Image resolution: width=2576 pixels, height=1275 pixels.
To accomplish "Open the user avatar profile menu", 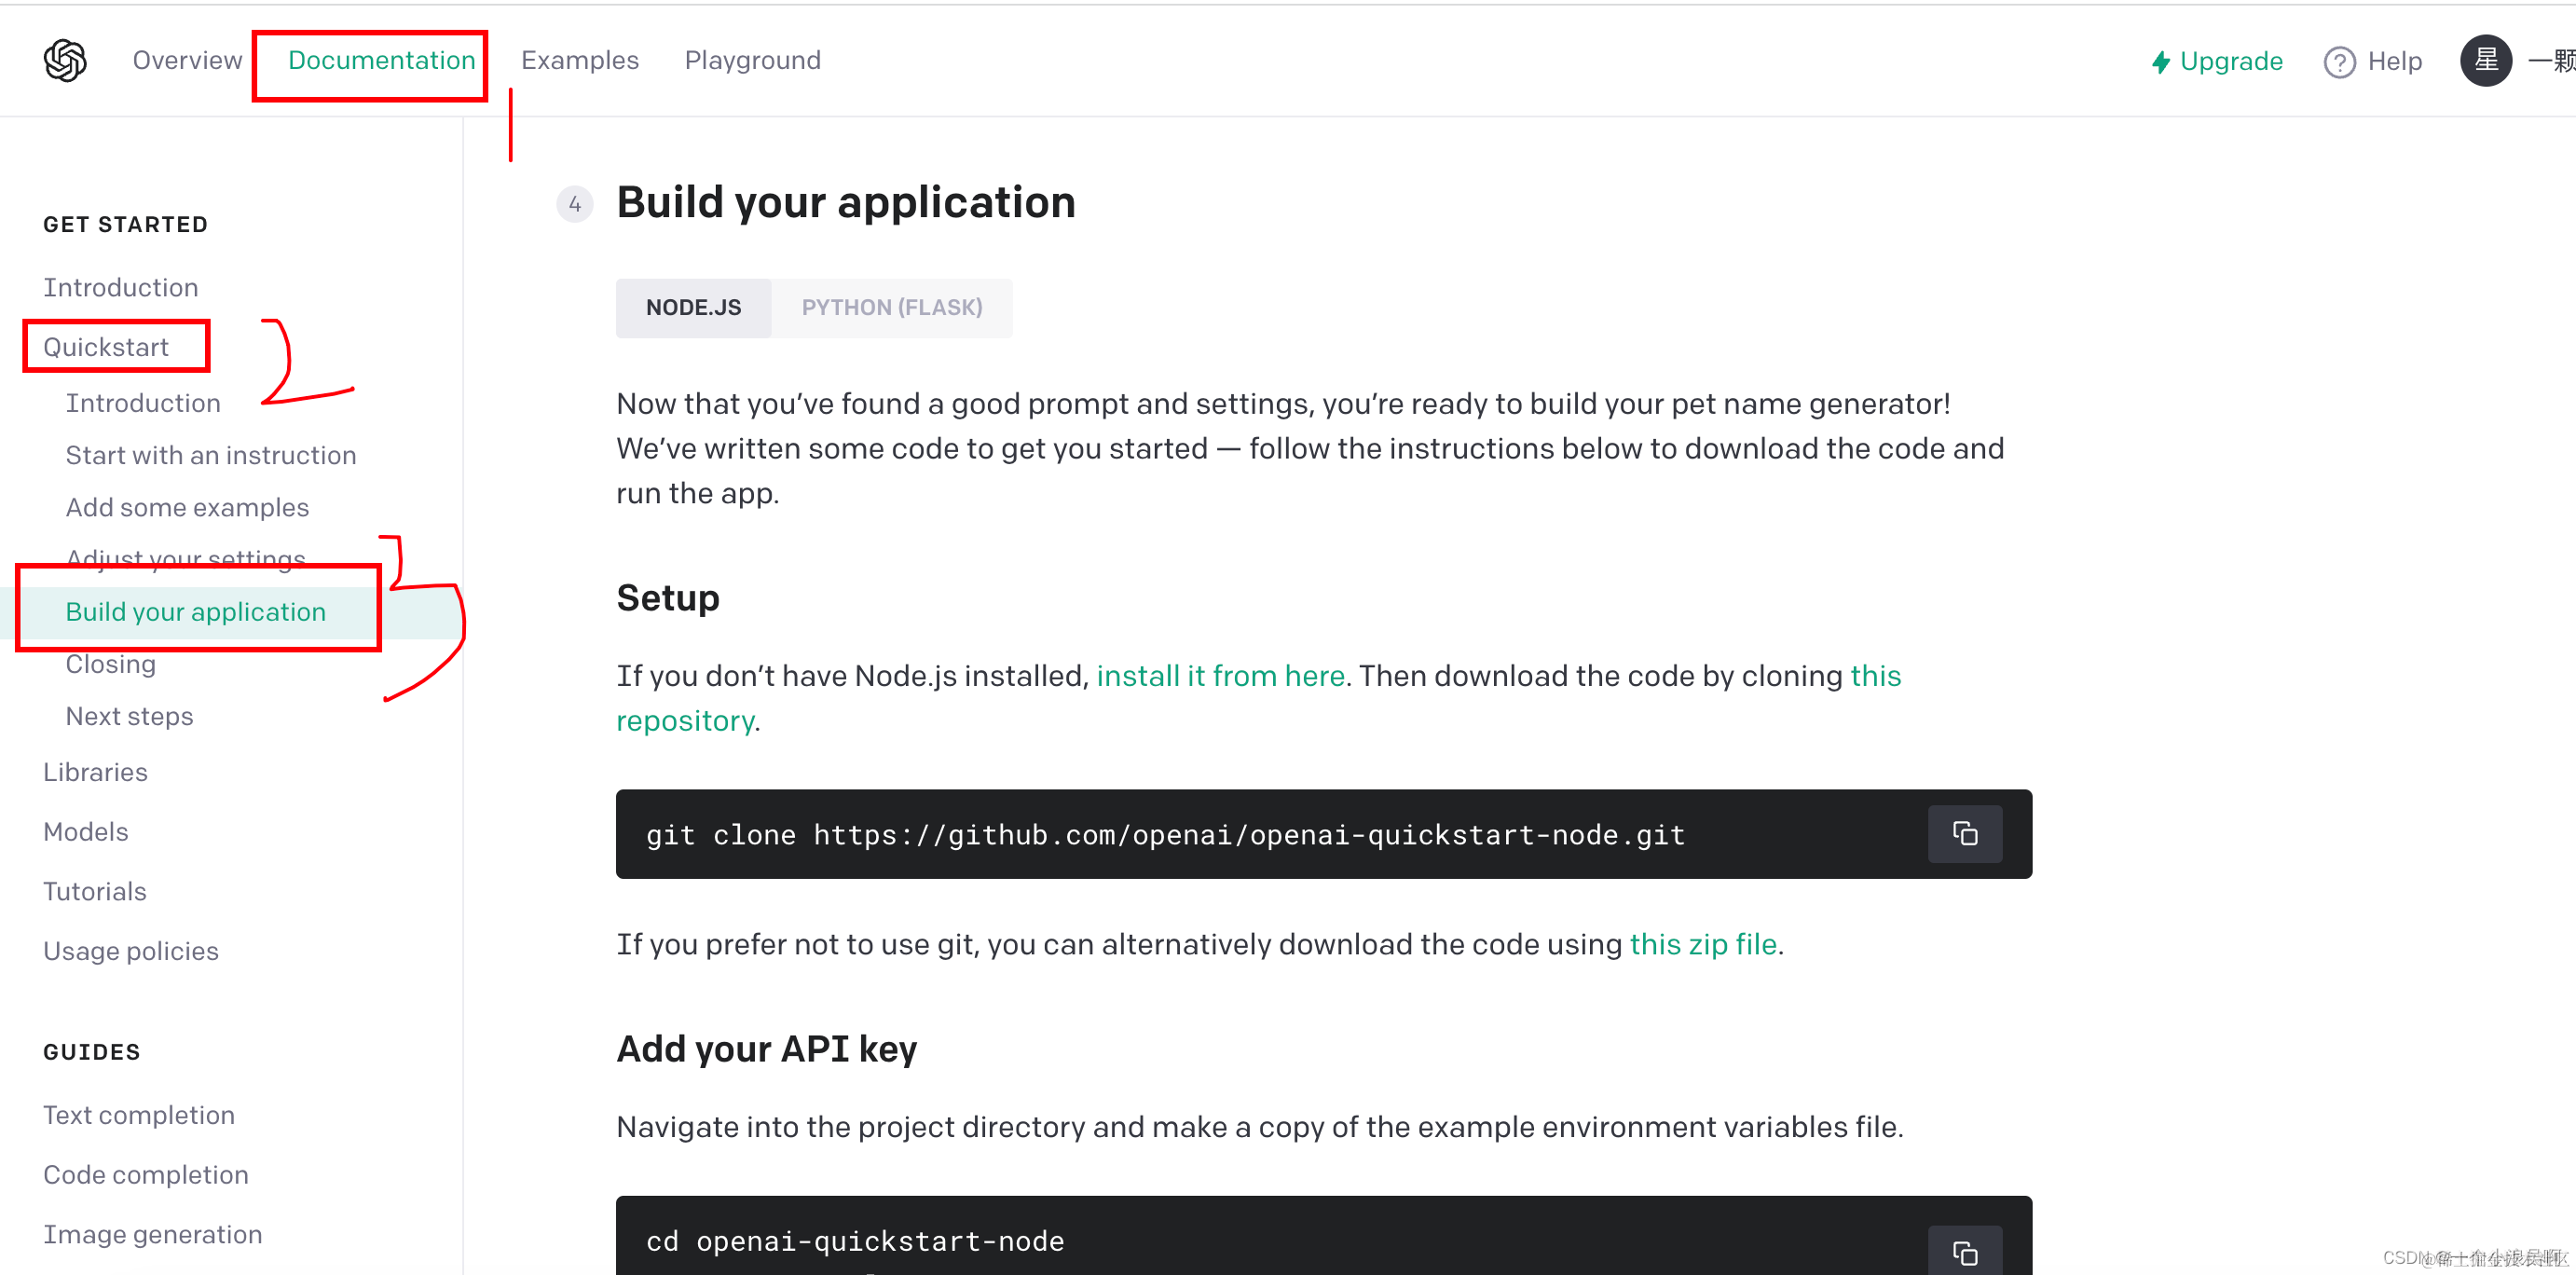I will (2485, 60).
